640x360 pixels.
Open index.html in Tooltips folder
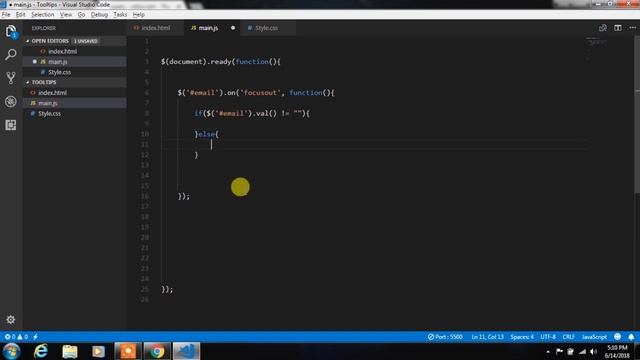(75, 93)
